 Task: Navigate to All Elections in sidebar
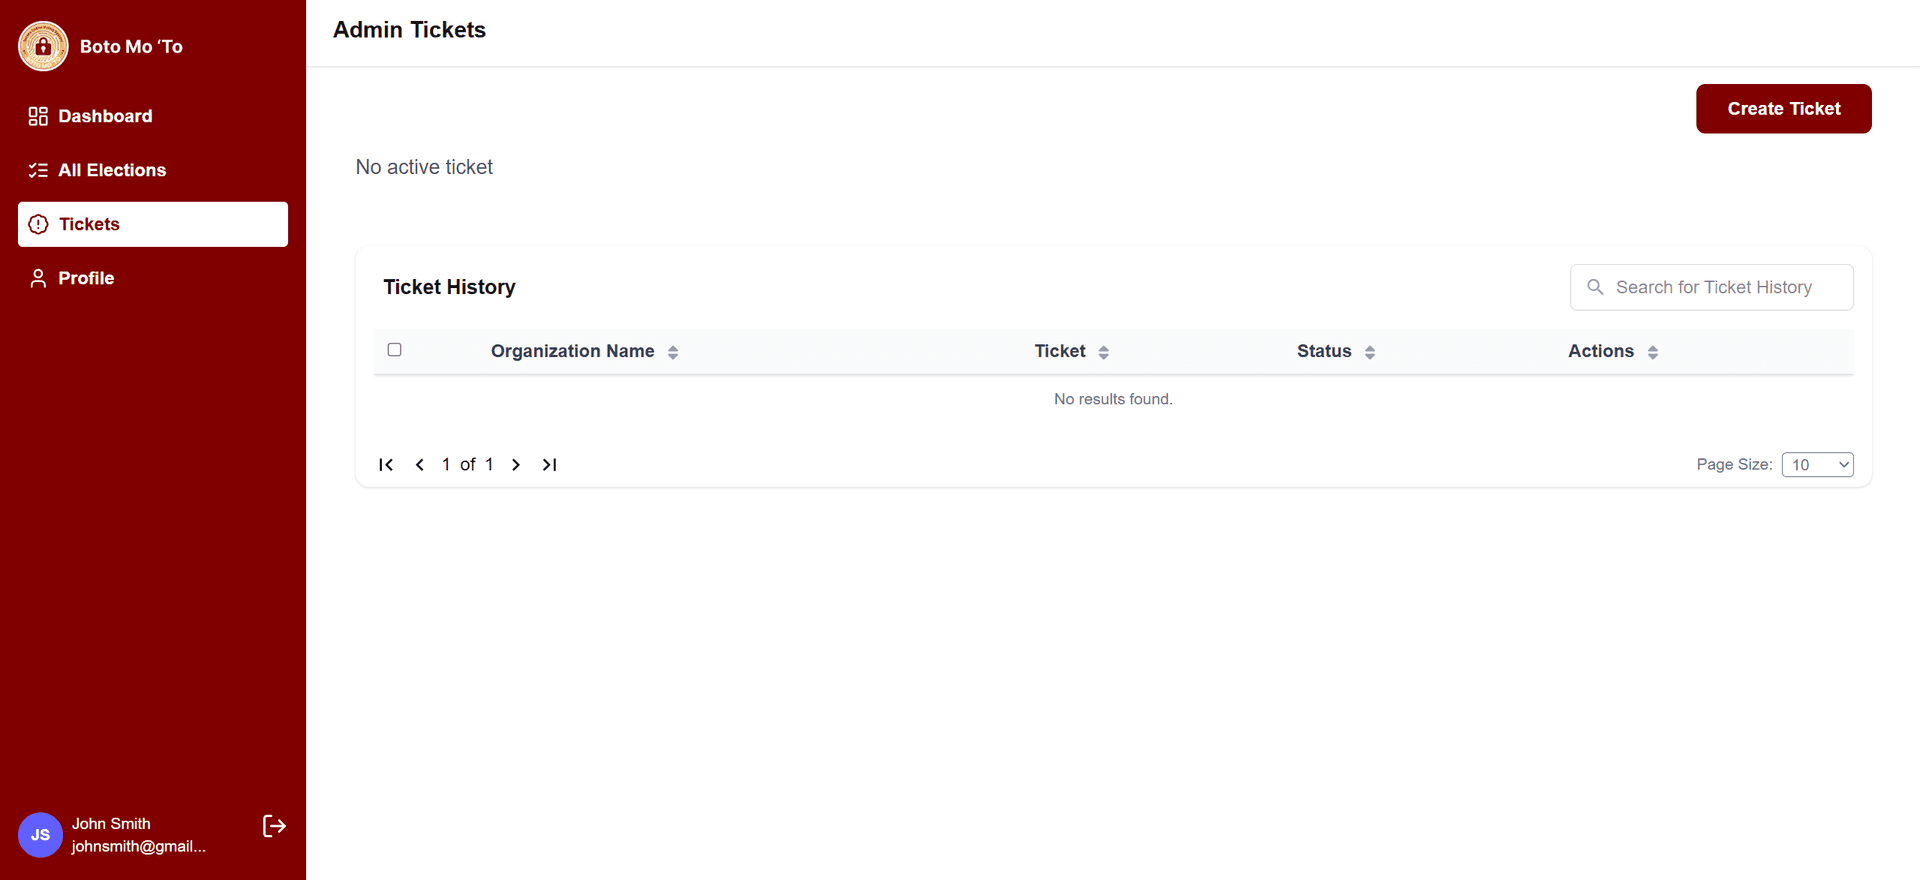tap(112, 170)
